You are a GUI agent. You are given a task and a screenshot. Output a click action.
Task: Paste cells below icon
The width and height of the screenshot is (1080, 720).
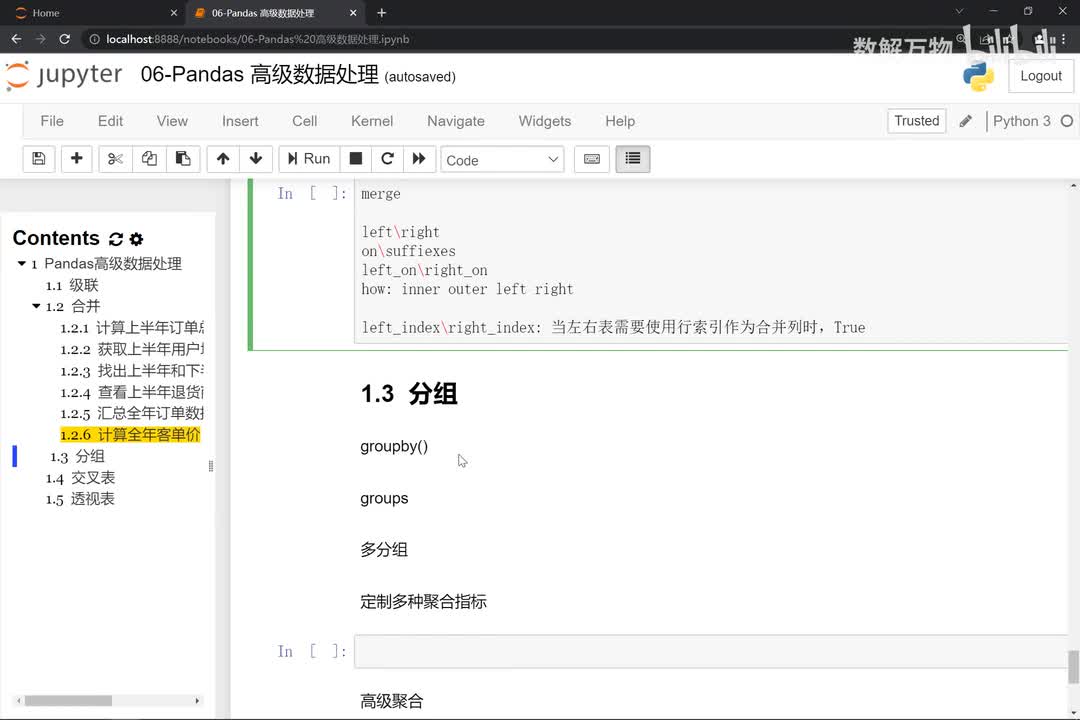coord(183,159)
